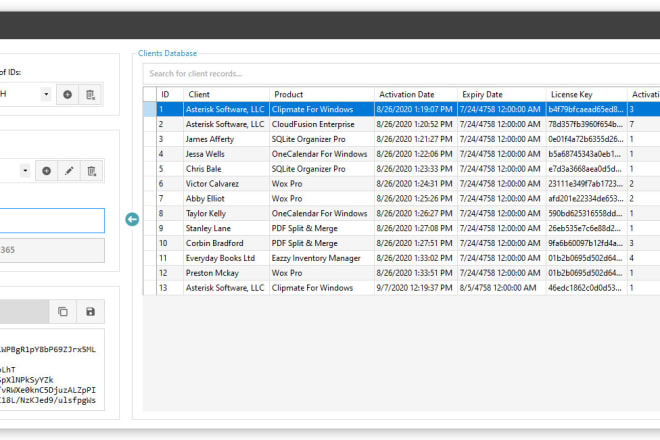Sort by the Product column header
Viewport: 660px width, 440px height.
click(322, 94)
